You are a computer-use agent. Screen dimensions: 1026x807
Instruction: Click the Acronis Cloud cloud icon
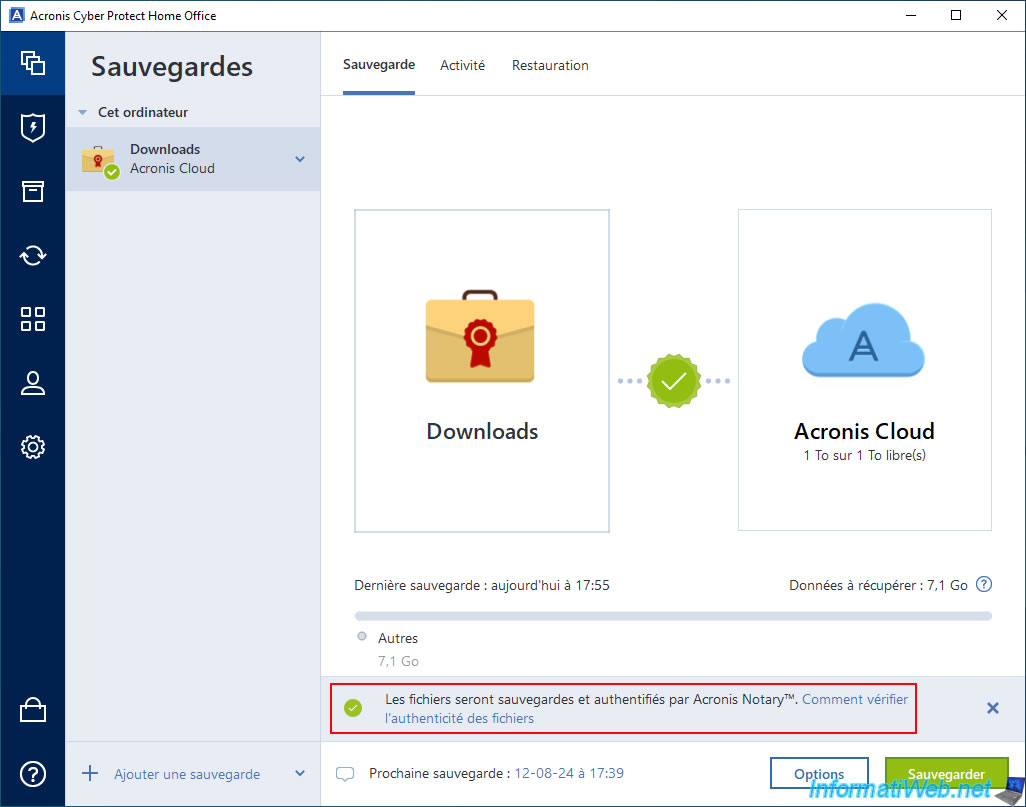(864, 341)
